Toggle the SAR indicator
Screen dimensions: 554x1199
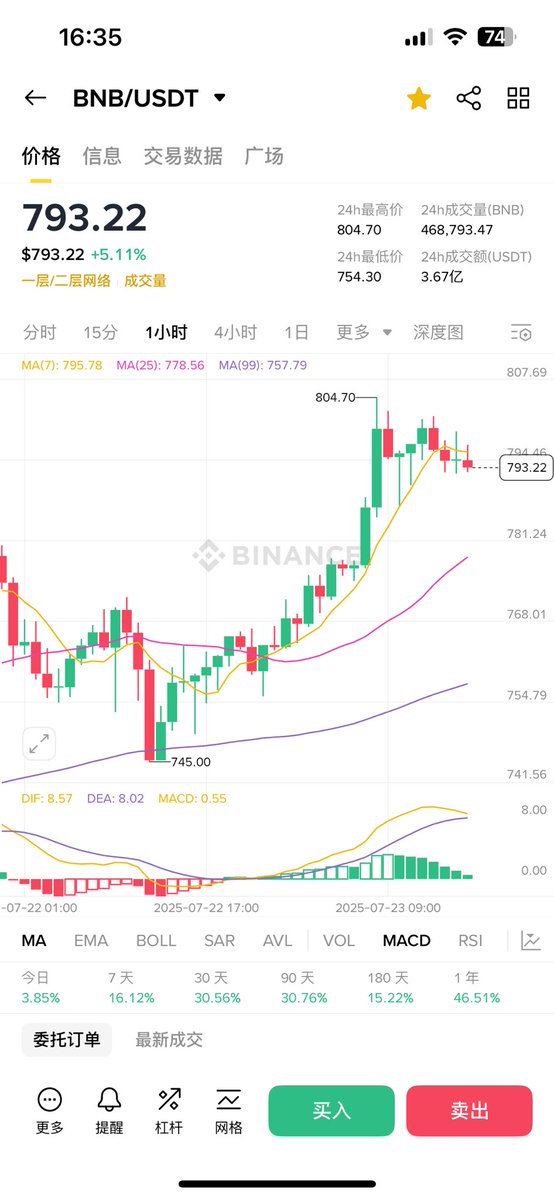[x=220, y=941]
